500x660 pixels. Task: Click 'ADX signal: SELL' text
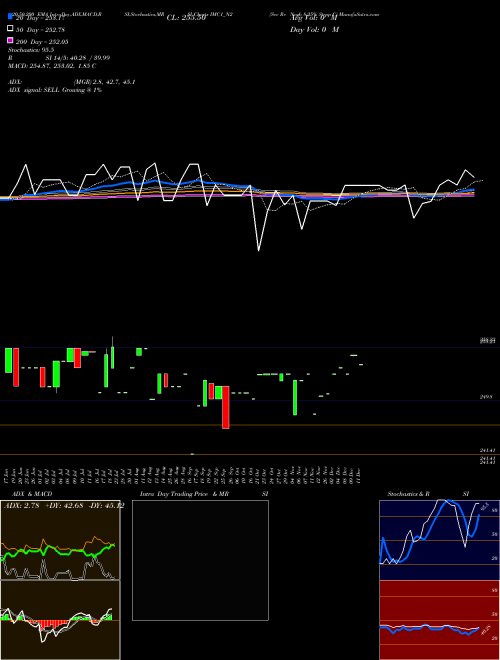point(34,90)
